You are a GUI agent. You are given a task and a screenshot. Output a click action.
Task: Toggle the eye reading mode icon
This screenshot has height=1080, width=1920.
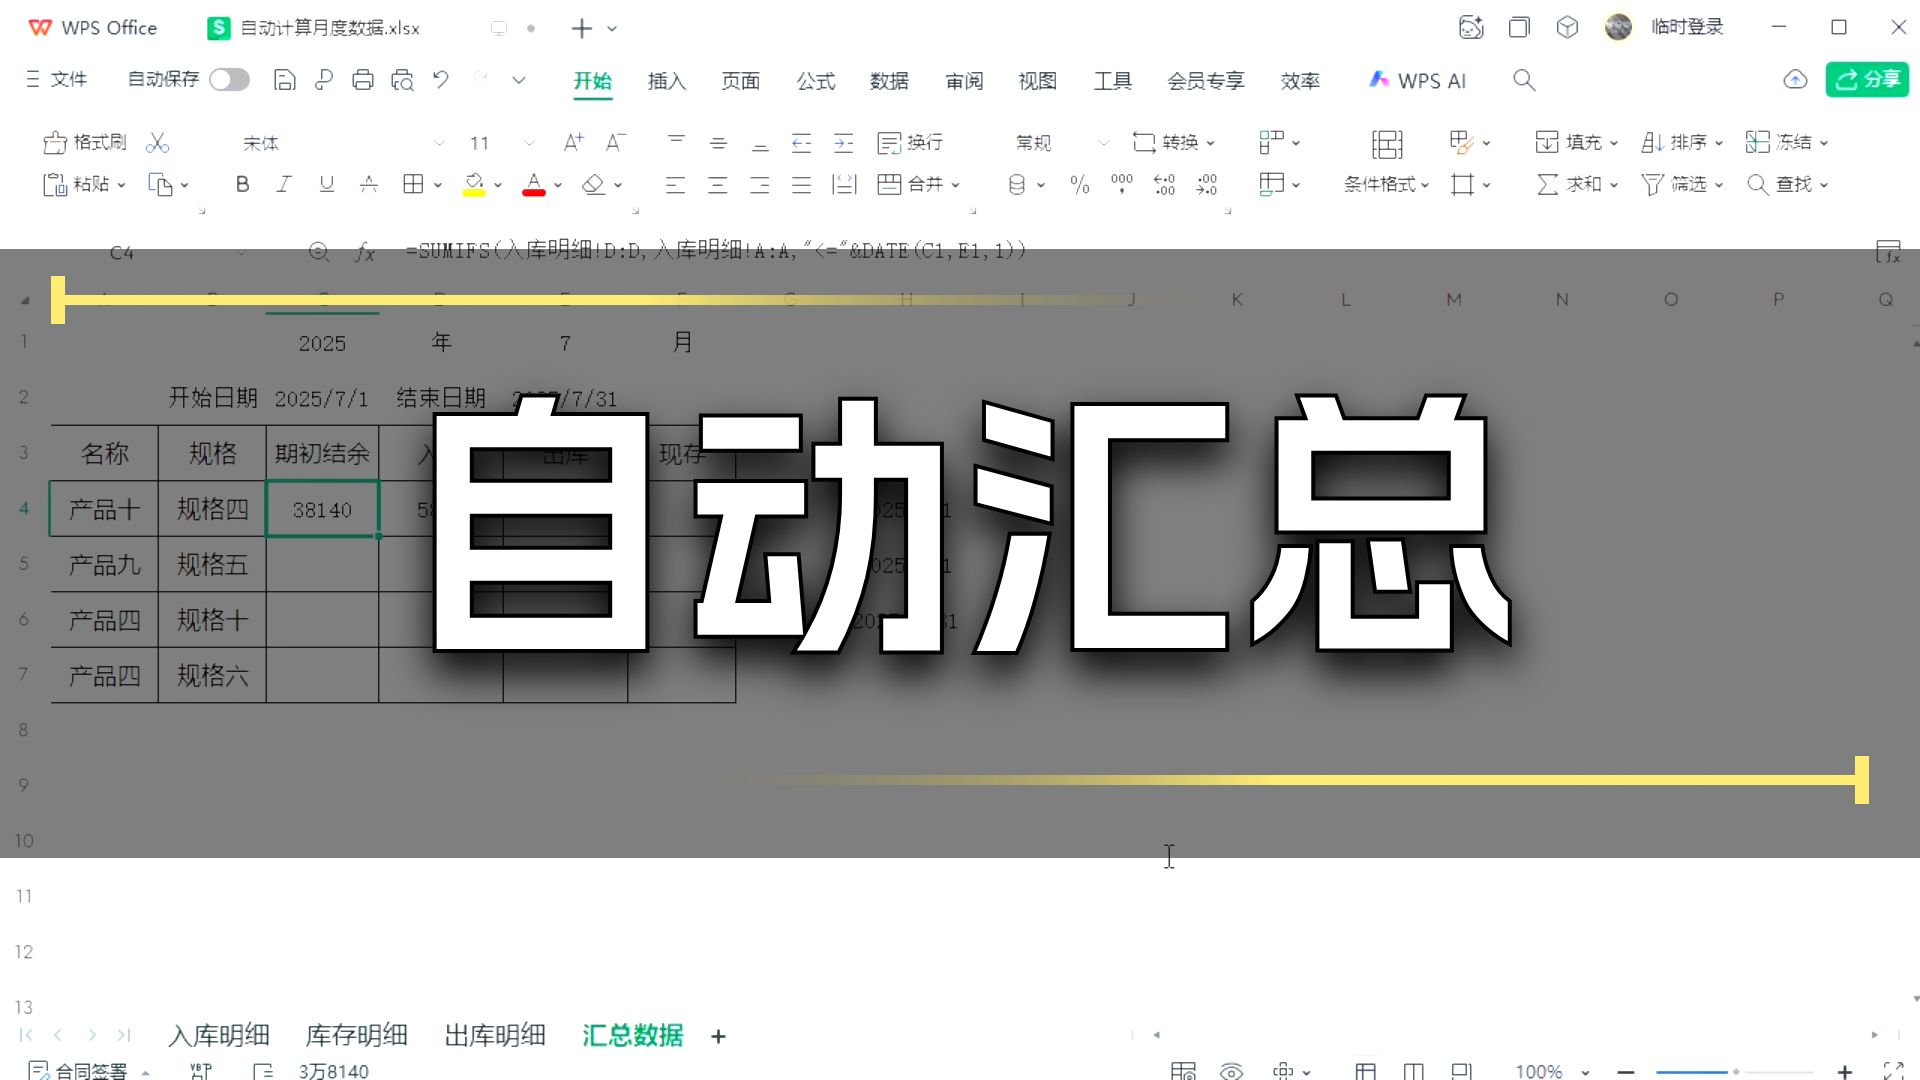point(1232,1072)
